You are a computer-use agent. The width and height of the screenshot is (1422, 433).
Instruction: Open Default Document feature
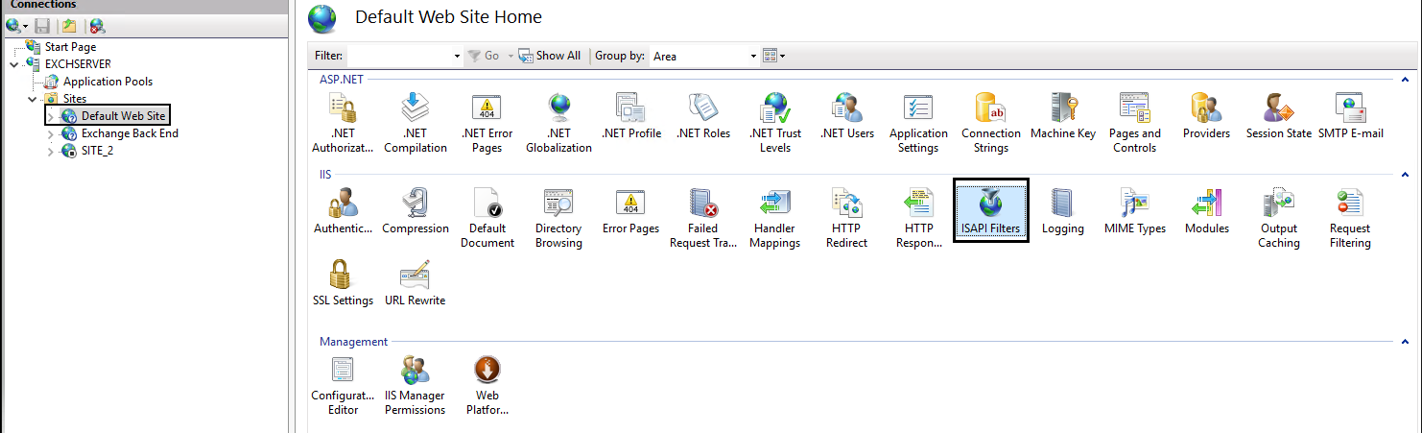487,218
